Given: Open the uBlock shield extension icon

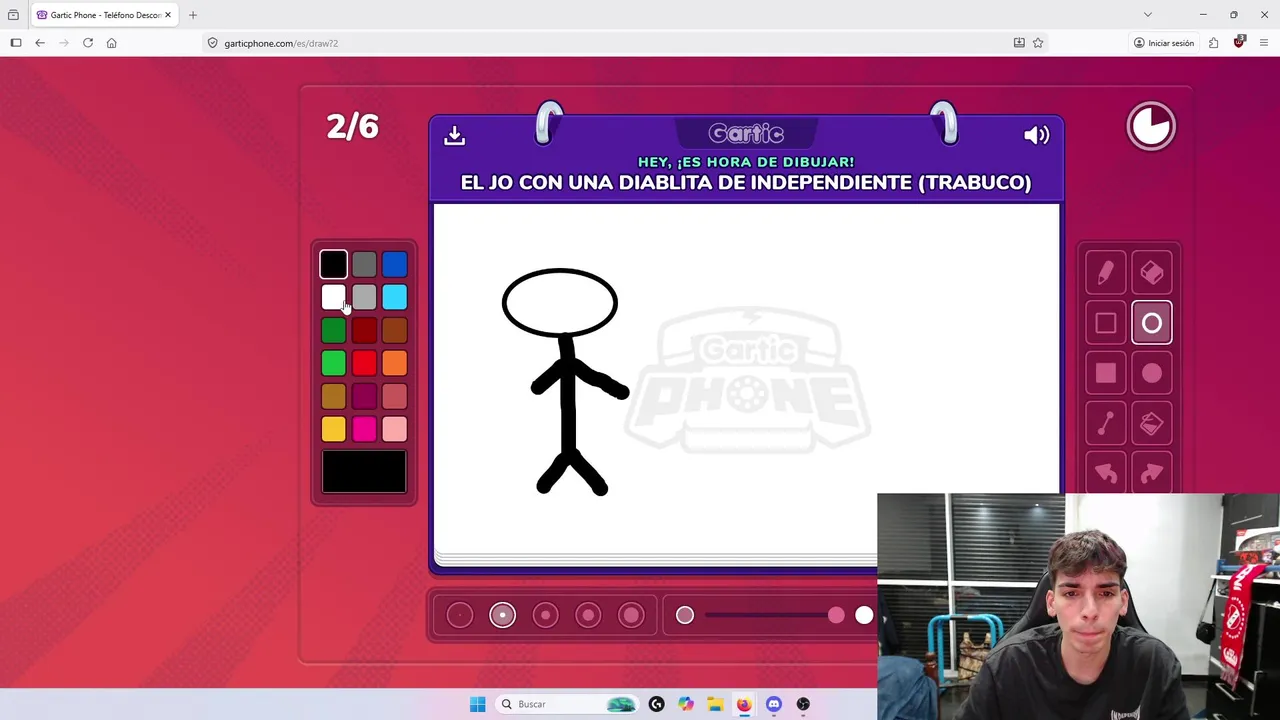Looking at the screenshot, I should (x=1239, y=43).
